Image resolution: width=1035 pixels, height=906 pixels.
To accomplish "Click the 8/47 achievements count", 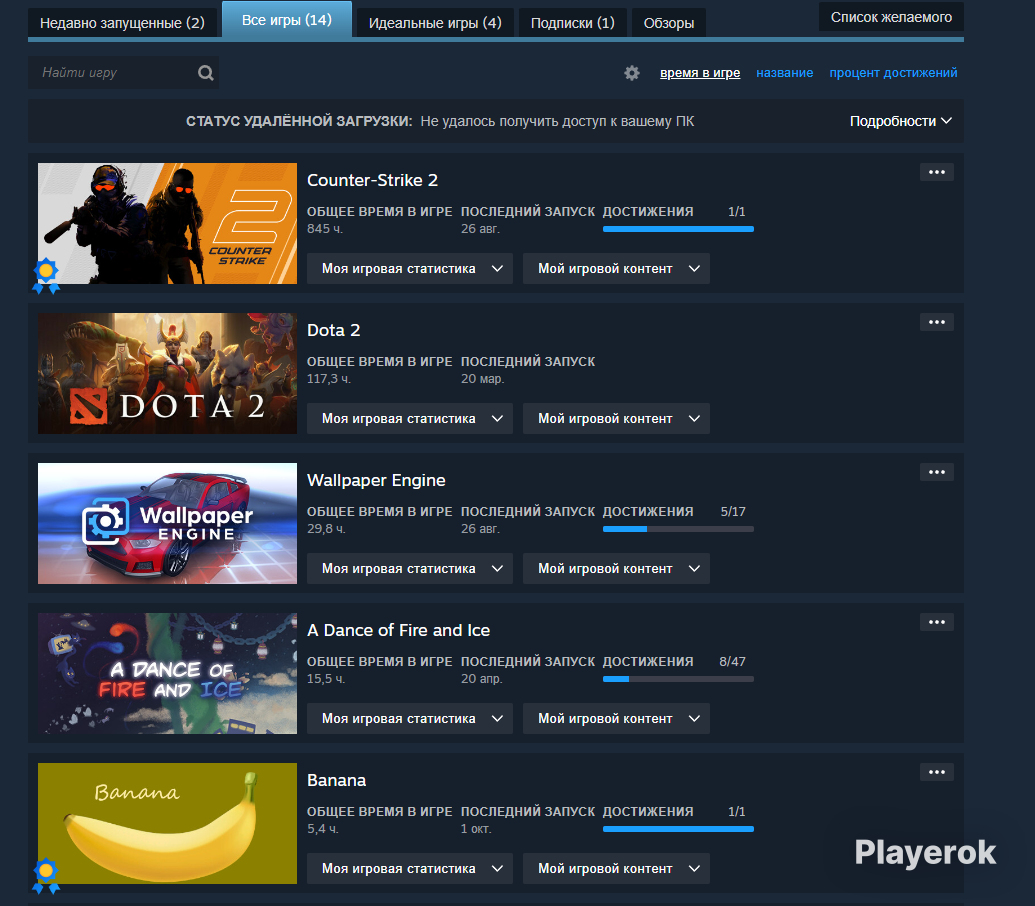I will (732, 661).
